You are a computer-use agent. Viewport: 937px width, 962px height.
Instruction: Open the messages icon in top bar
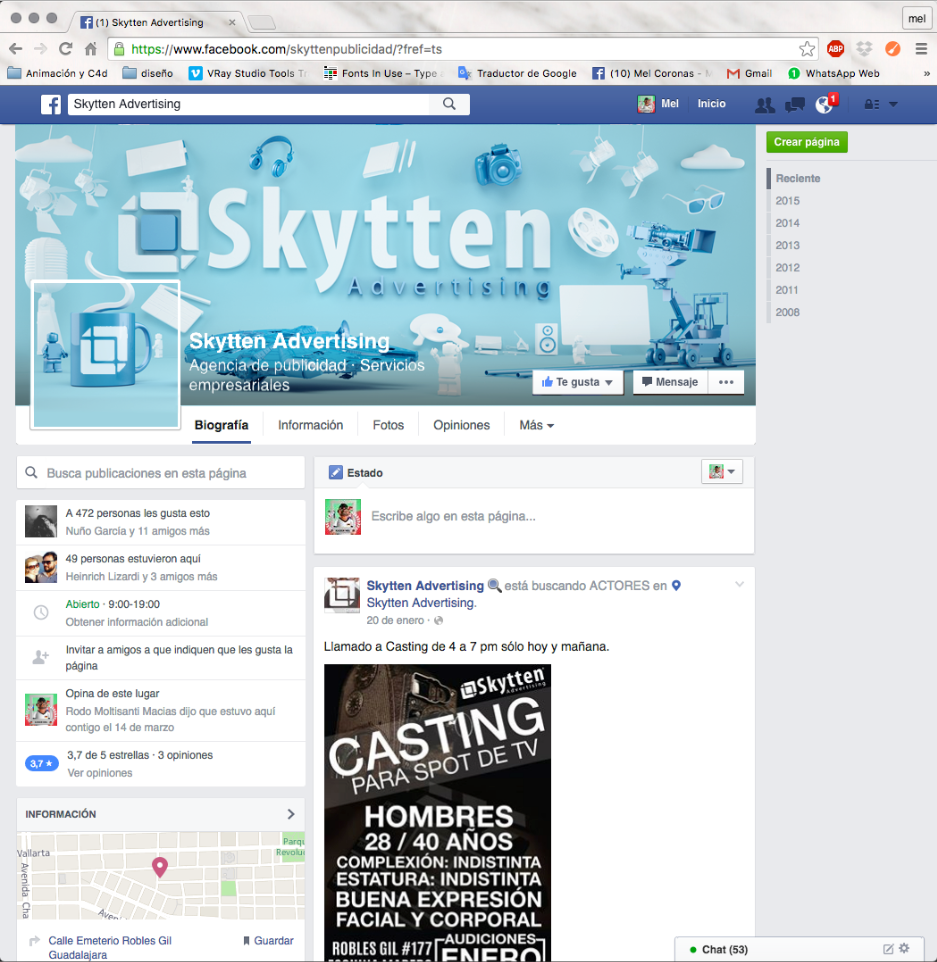795,105
